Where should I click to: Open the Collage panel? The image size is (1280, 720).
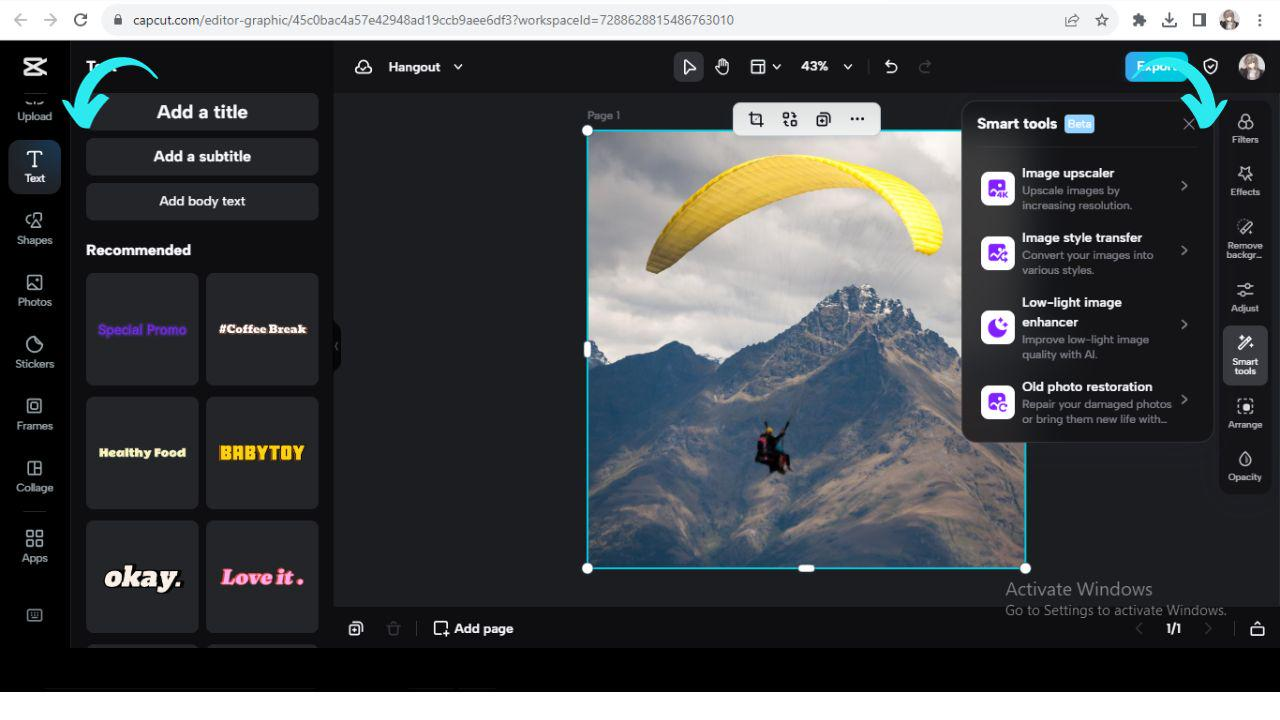(x=35, y=476)
